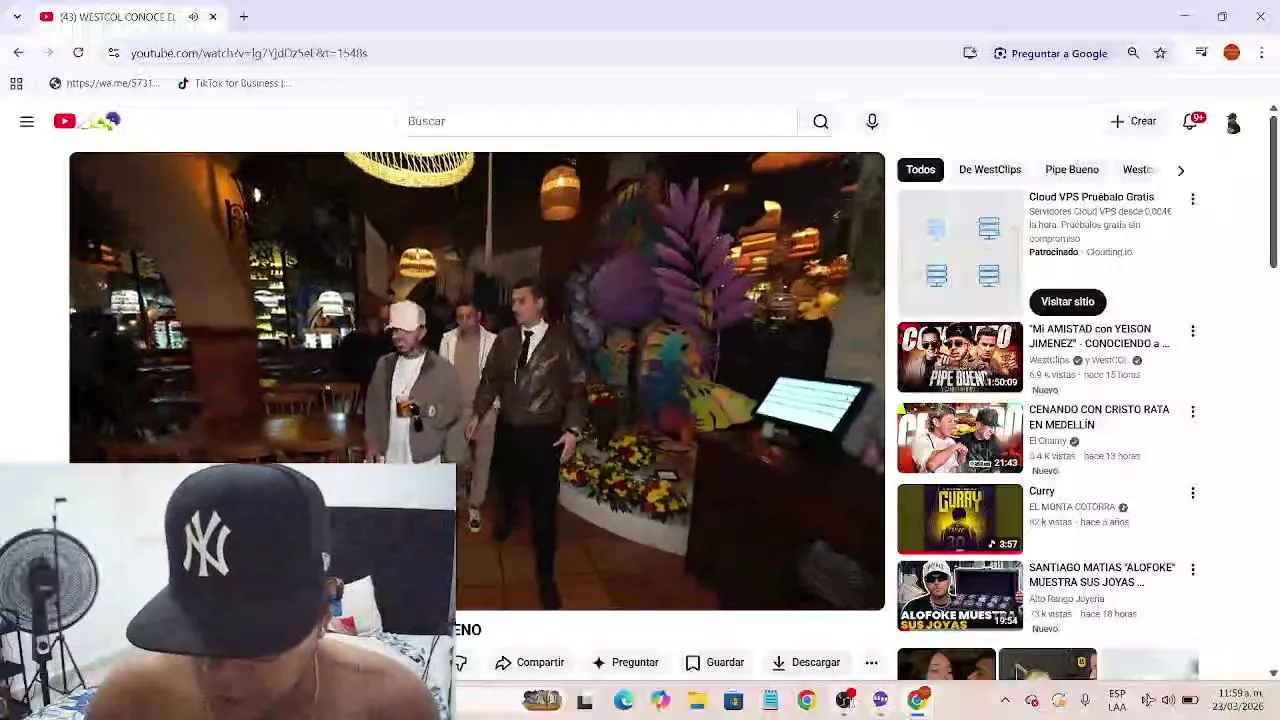Click Preguntar a Google button
The image size is (1280, 720).
coord(1050,53)
